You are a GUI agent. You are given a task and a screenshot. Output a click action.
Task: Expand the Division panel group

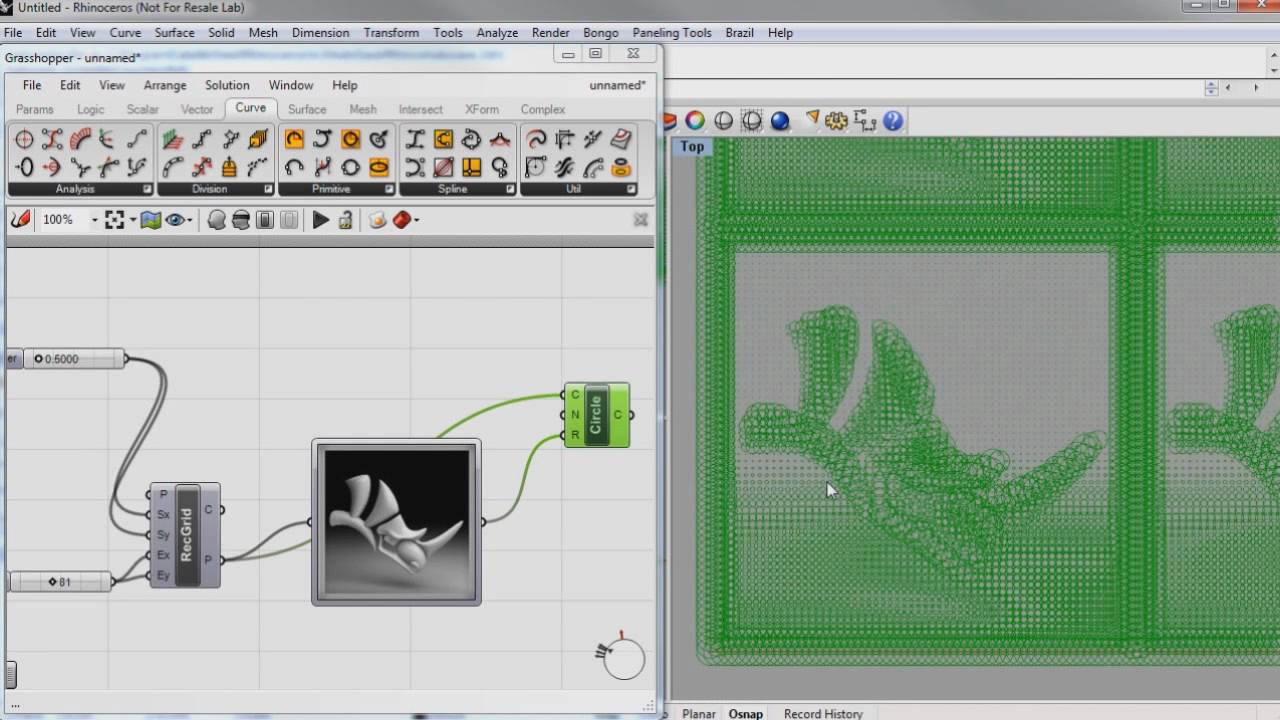click(268, 188)
